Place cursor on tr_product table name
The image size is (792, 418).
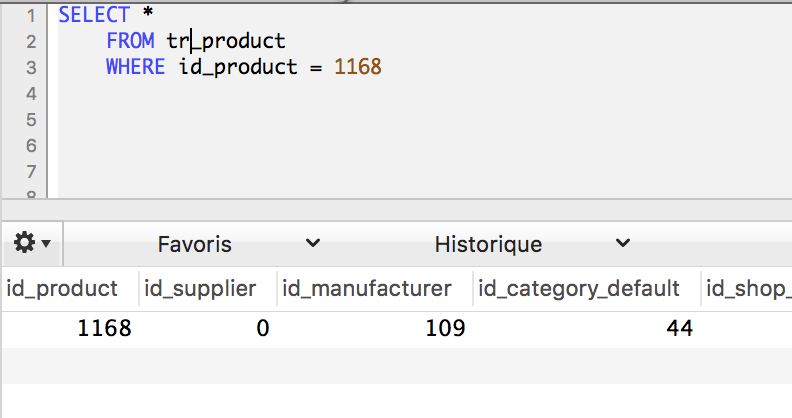pos(226,41)
